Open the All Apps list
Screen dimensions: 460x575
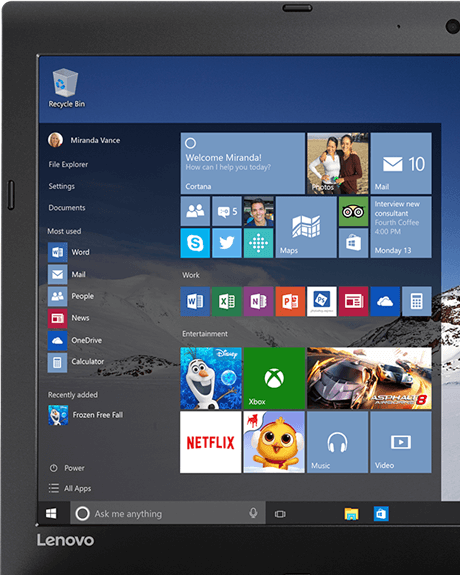click(x=70, y=488)
